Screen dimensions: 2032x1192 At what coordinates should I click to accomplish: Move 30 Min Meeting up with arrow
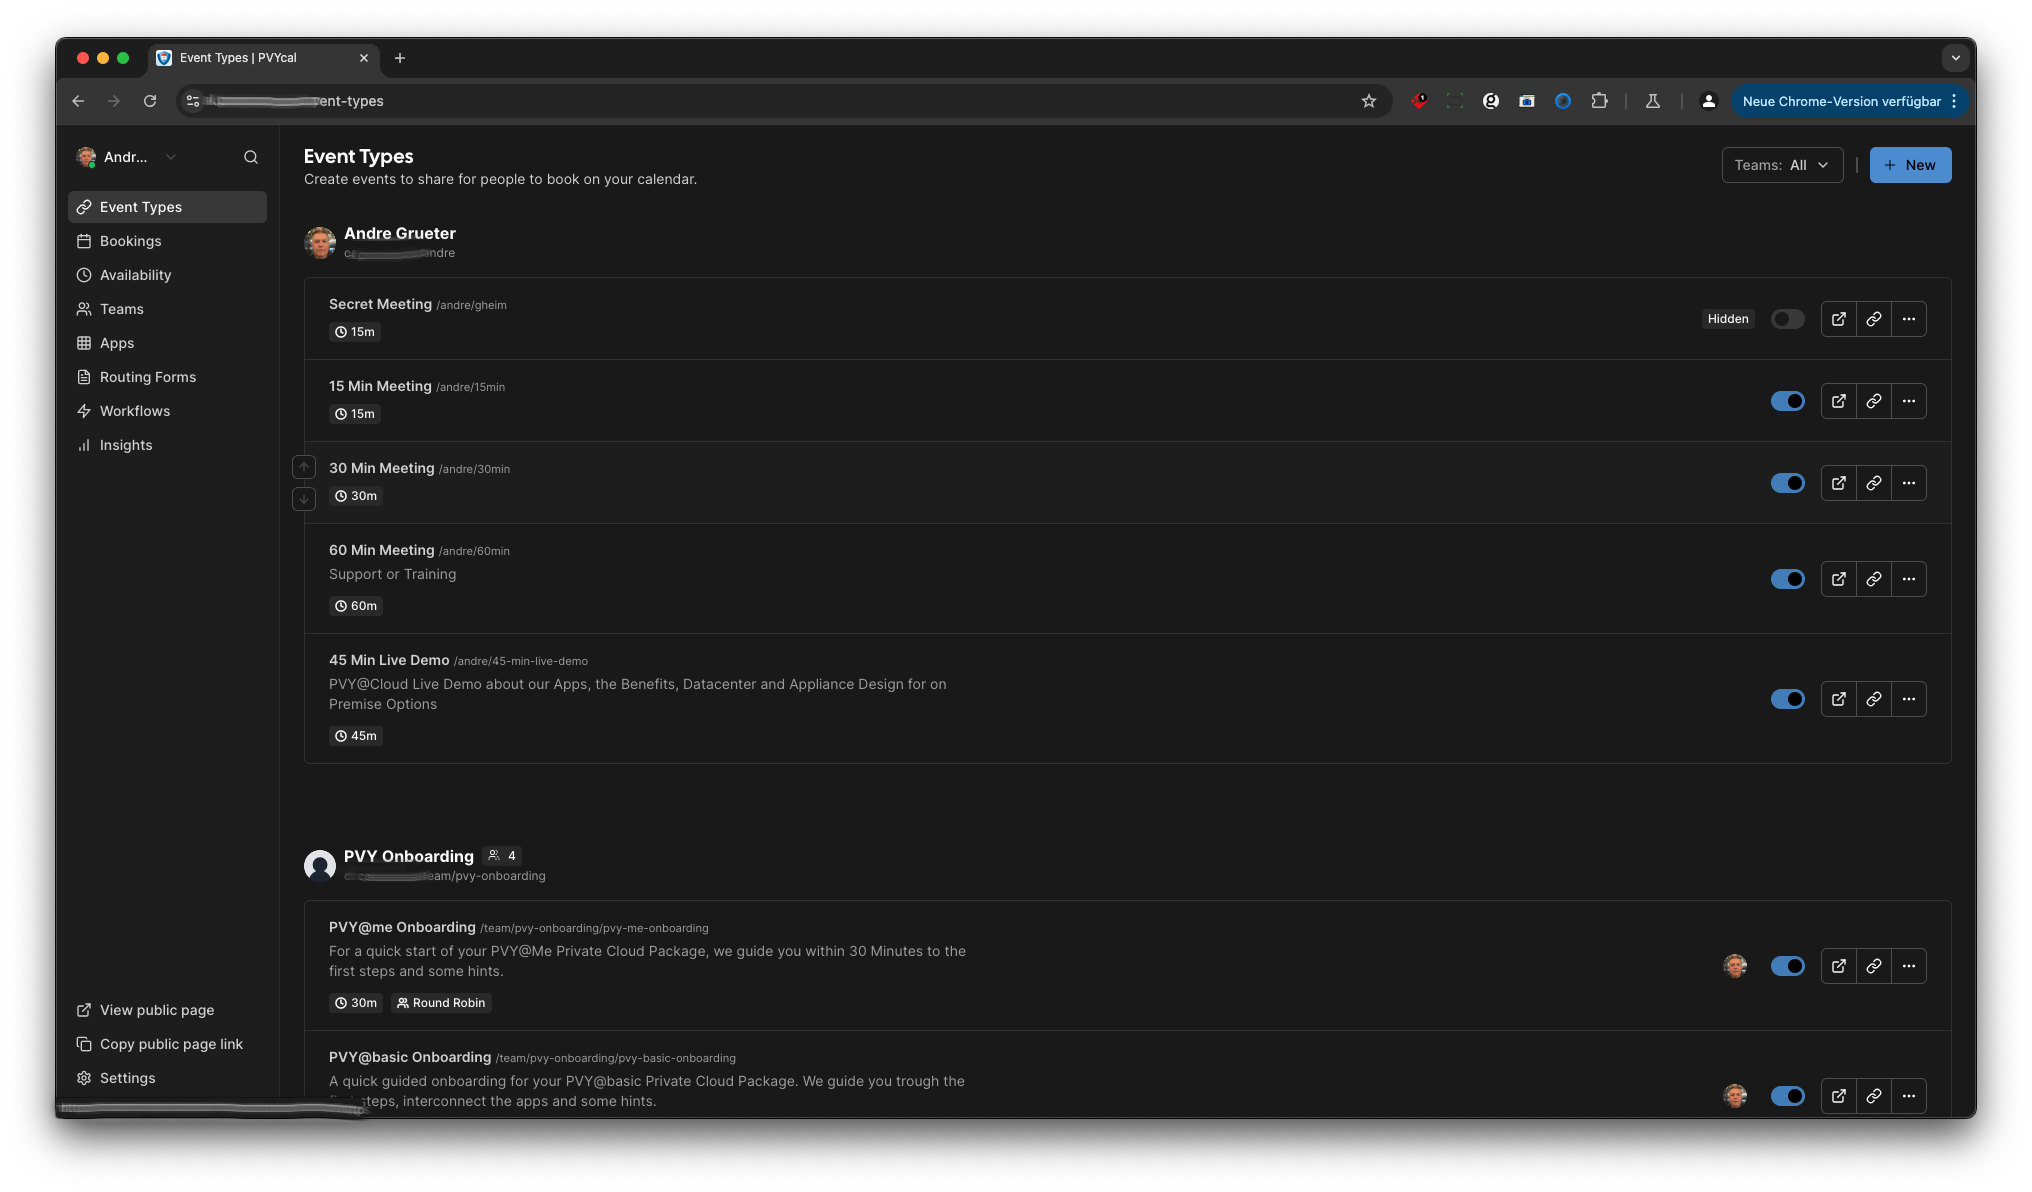pyautogui.click(x=304, y=467)
